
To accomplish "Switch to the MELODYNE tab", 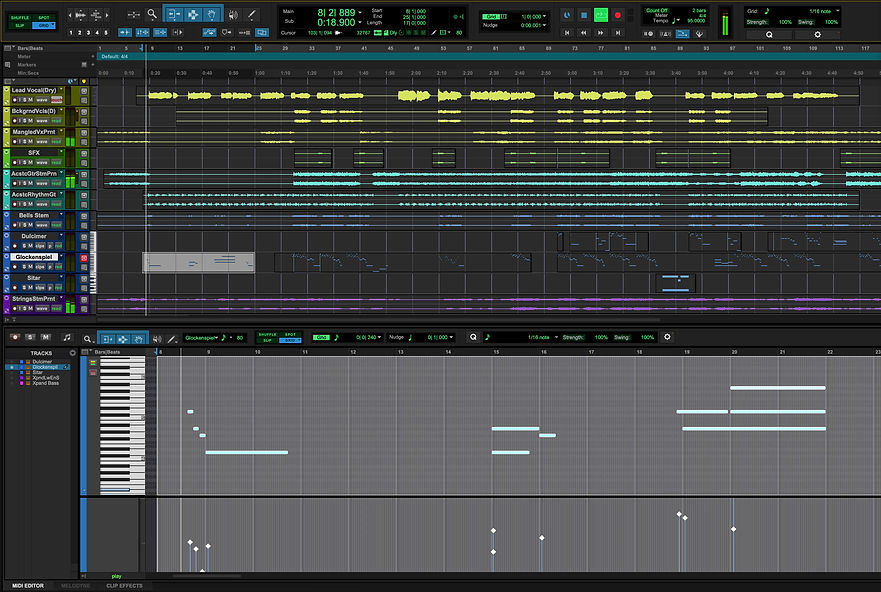I will pos(75,585).
